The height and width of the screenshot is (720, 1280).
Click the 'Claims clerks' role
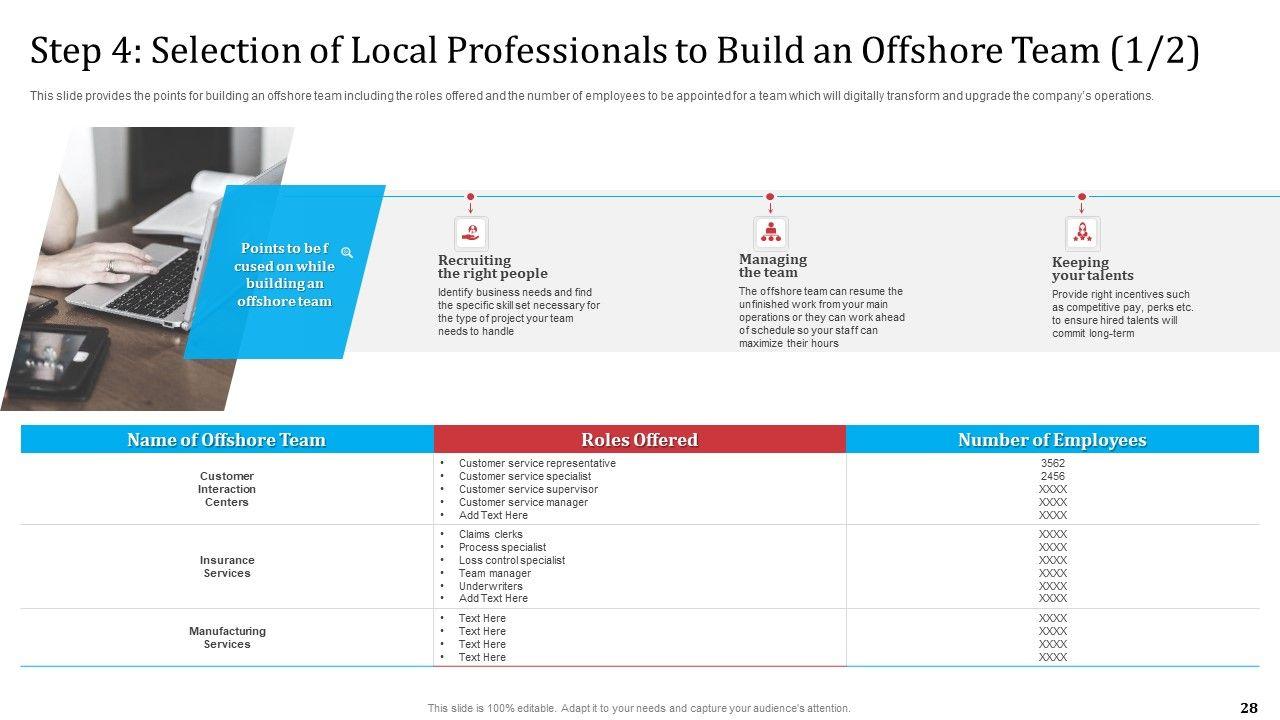tap(491, 535)
